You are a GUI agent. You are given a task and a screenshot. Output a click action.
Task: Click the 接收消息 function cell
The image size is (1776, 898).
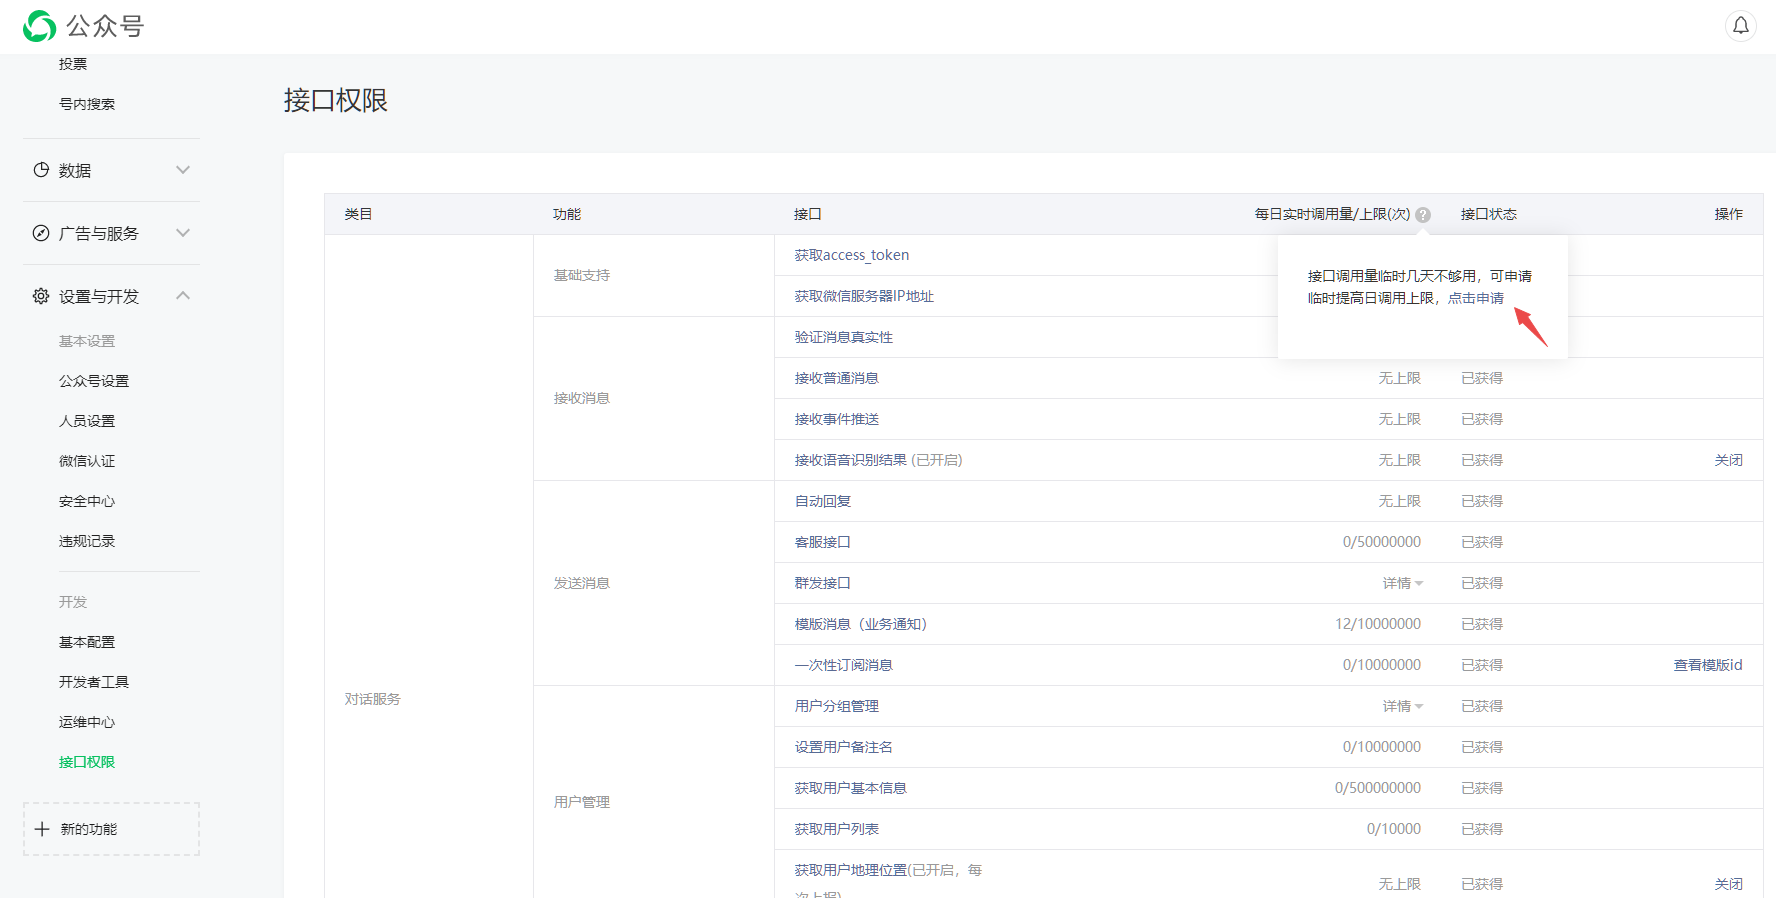click(582, 398)
